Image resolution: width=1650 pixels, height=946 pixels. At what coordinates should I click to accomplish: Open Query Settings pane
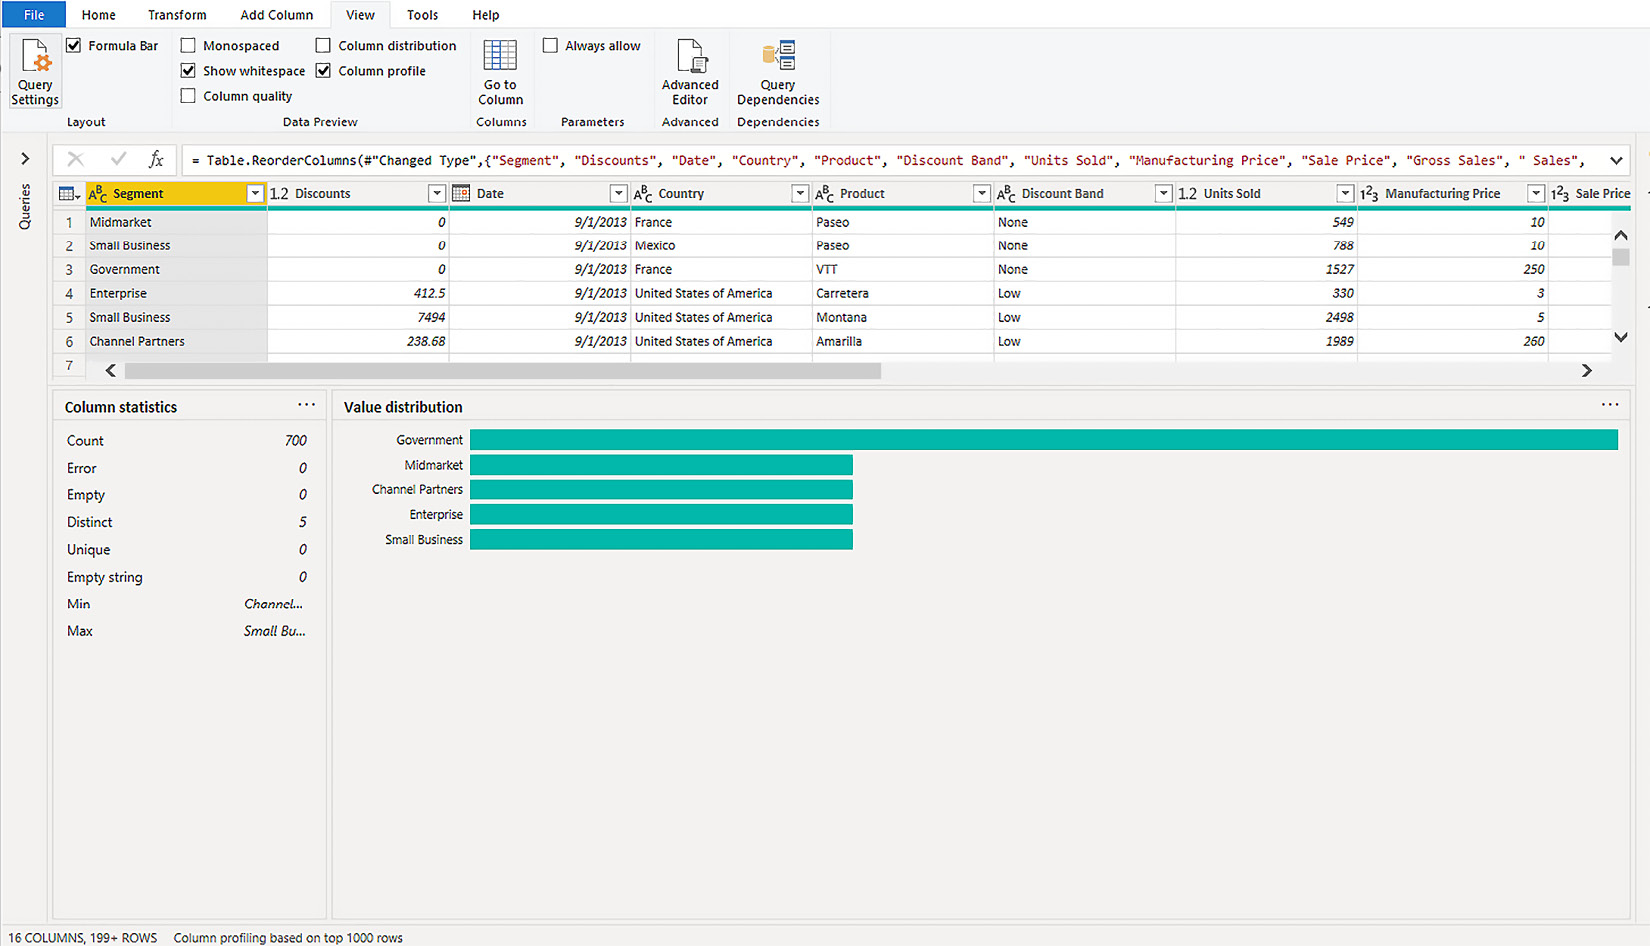[x=35, y=71]
